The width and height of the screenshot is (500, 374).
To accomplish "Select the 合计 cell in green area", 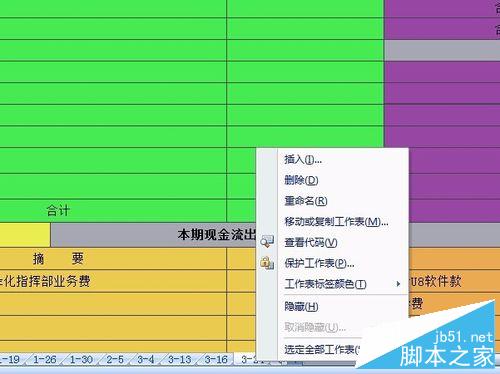I will [113, 211].
